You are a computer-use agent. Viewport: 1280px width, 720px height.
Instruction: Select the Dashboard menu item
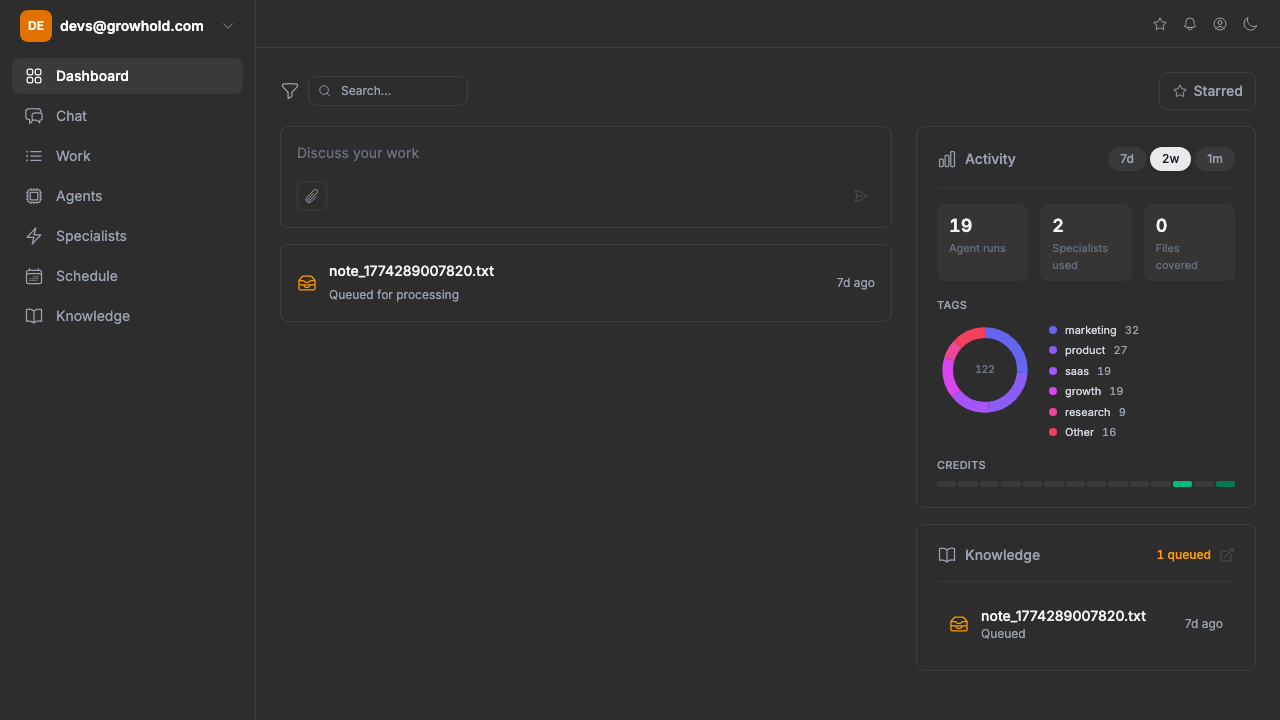(x=92, y=75)
